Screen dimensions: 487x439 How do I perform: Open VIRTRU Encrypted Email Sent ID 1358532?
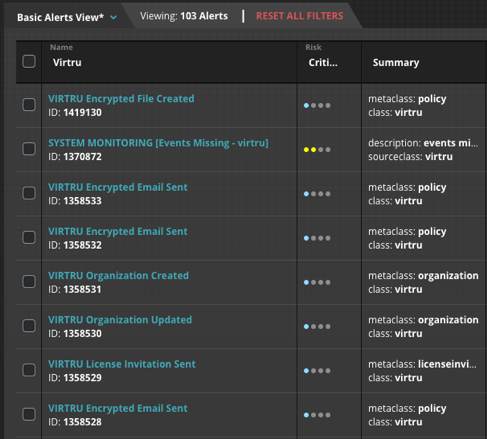[118, 231]
